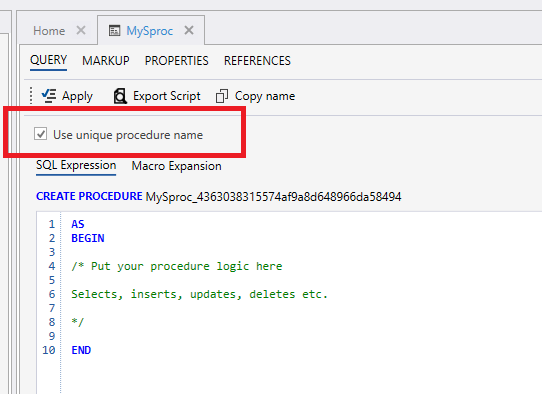Click line number 5 in gutter
The height and width of the screenshot is (394, 542).
pos(52,280)
